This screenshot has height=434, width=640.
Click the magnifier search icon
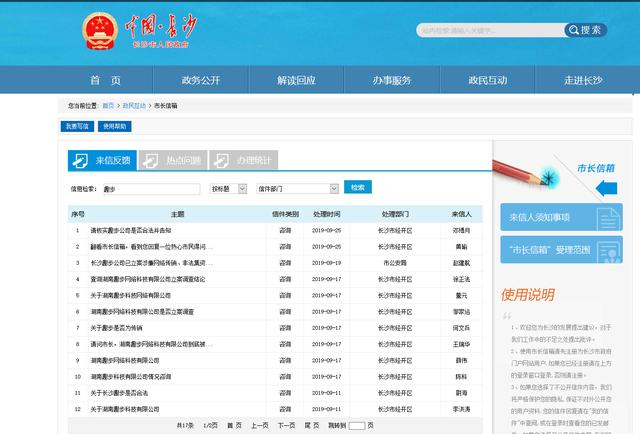click(573, 30)
